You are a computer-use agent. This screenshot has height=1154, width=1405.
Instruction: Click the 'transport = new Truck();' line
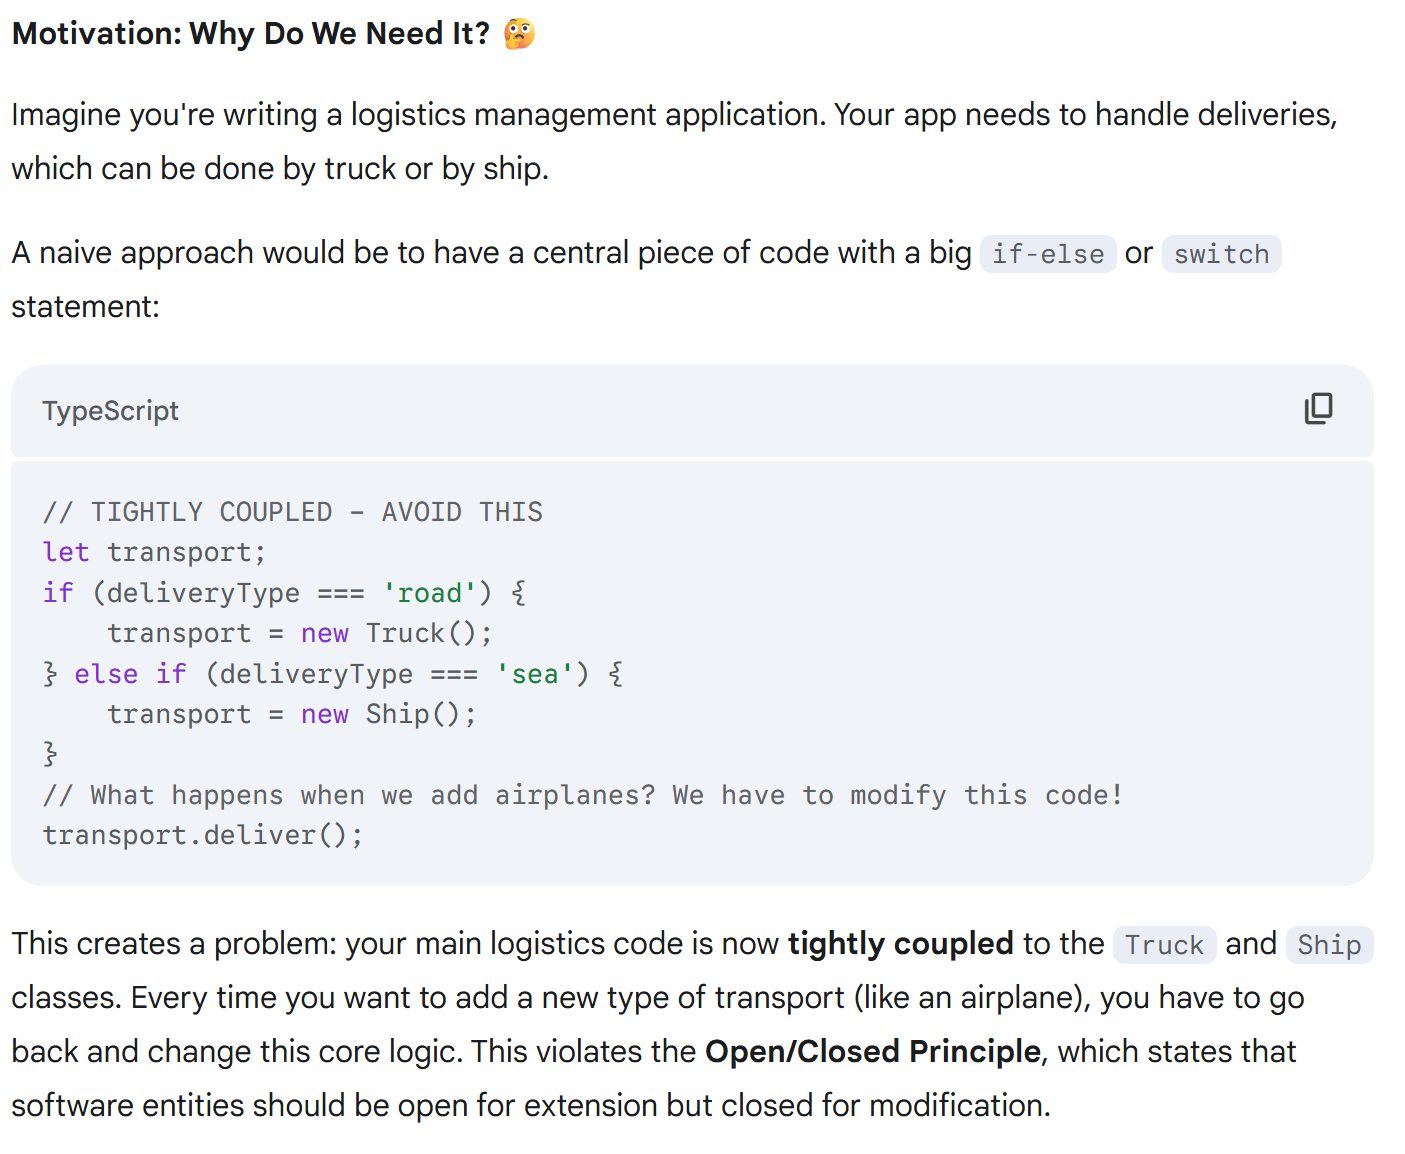click(x=299, y=633)
